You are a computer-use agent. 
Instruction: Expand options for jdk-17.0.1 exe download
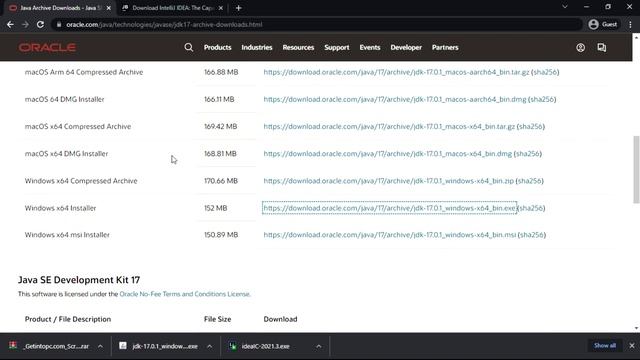209,346
